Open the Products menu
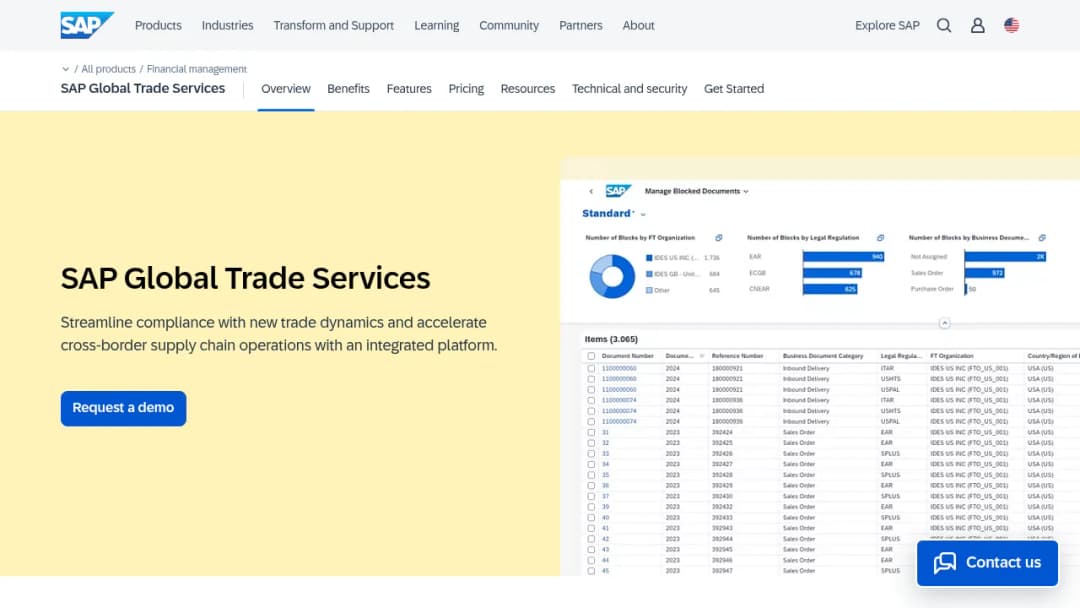Image resolution: width=1080 pixels, height=608 pixels. point(158,25)
